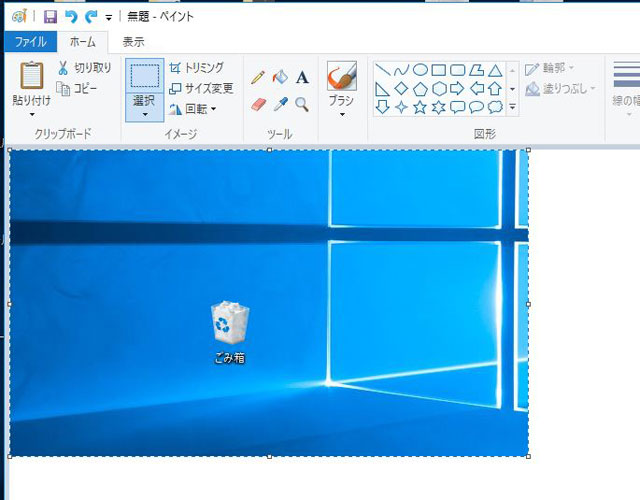This screenshot has width=640, height=500.
Task: Choose the Rounded rectangular callout shape
Action: pos(458,107)
